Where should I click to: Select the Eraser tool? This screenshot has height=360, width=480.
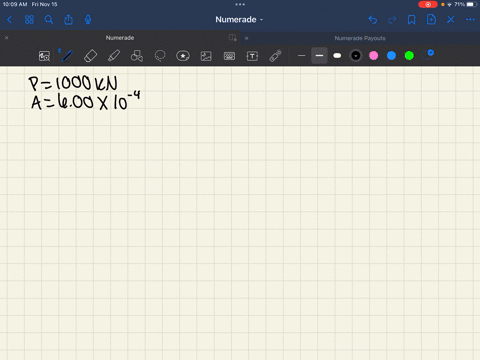point(90,56)
